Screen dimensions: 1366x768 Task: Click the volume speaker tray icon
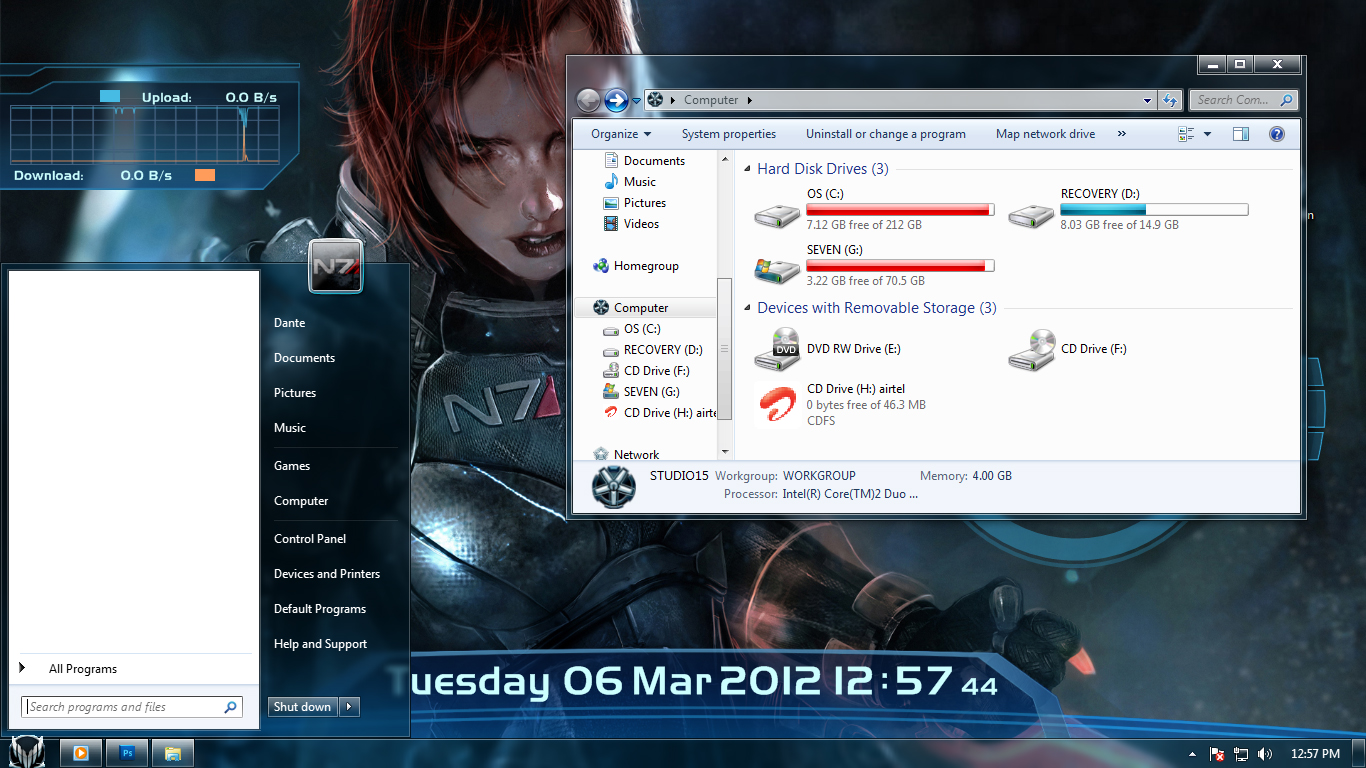[1265, 754]
